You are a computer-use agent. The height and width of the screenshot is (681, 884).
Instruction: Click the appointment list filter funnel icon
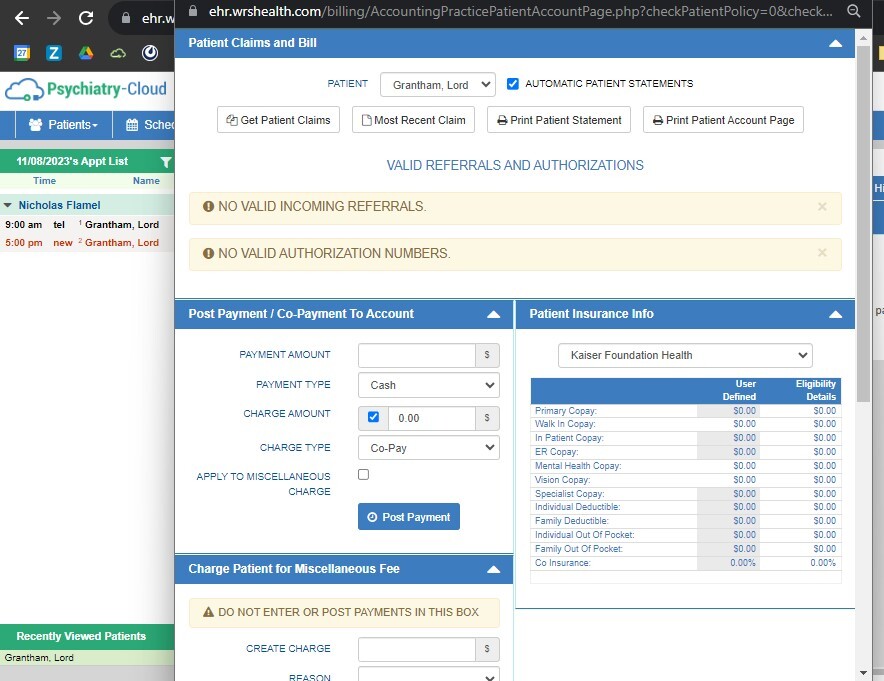point(166,161)
